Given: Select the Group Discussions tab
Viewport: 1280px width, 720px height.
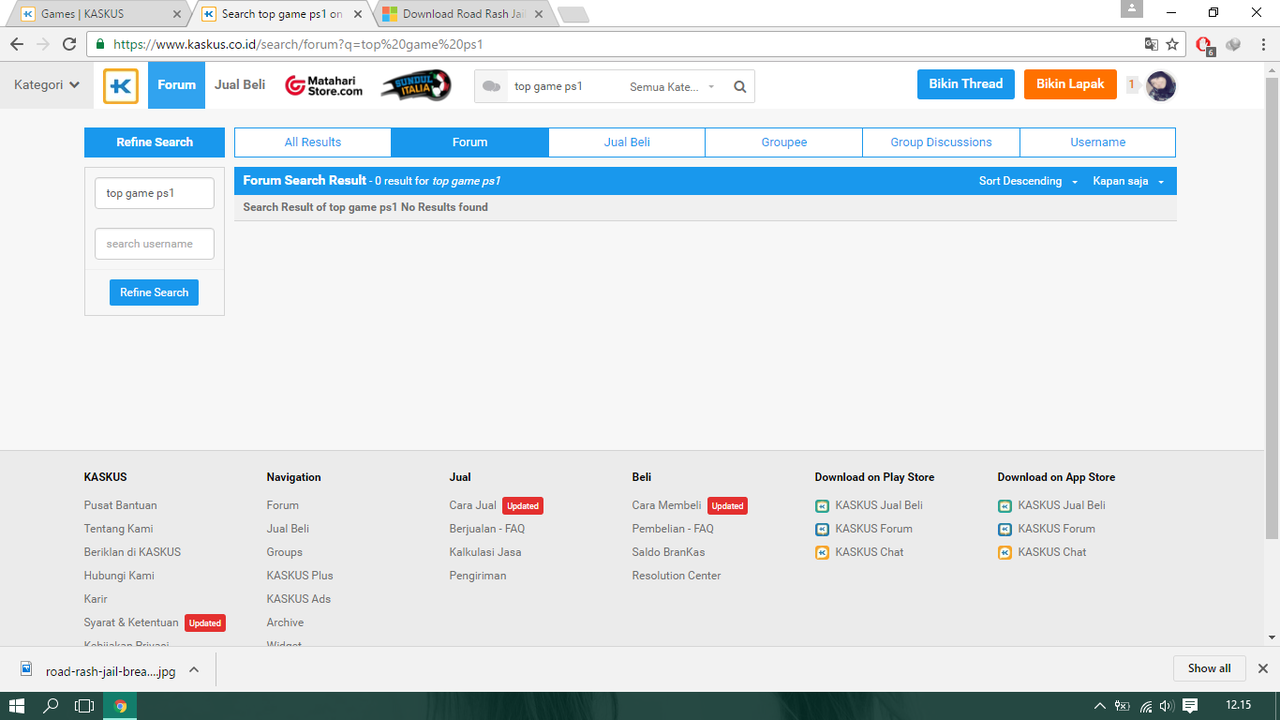Looking at the screenshot, I should coord(941,142).
